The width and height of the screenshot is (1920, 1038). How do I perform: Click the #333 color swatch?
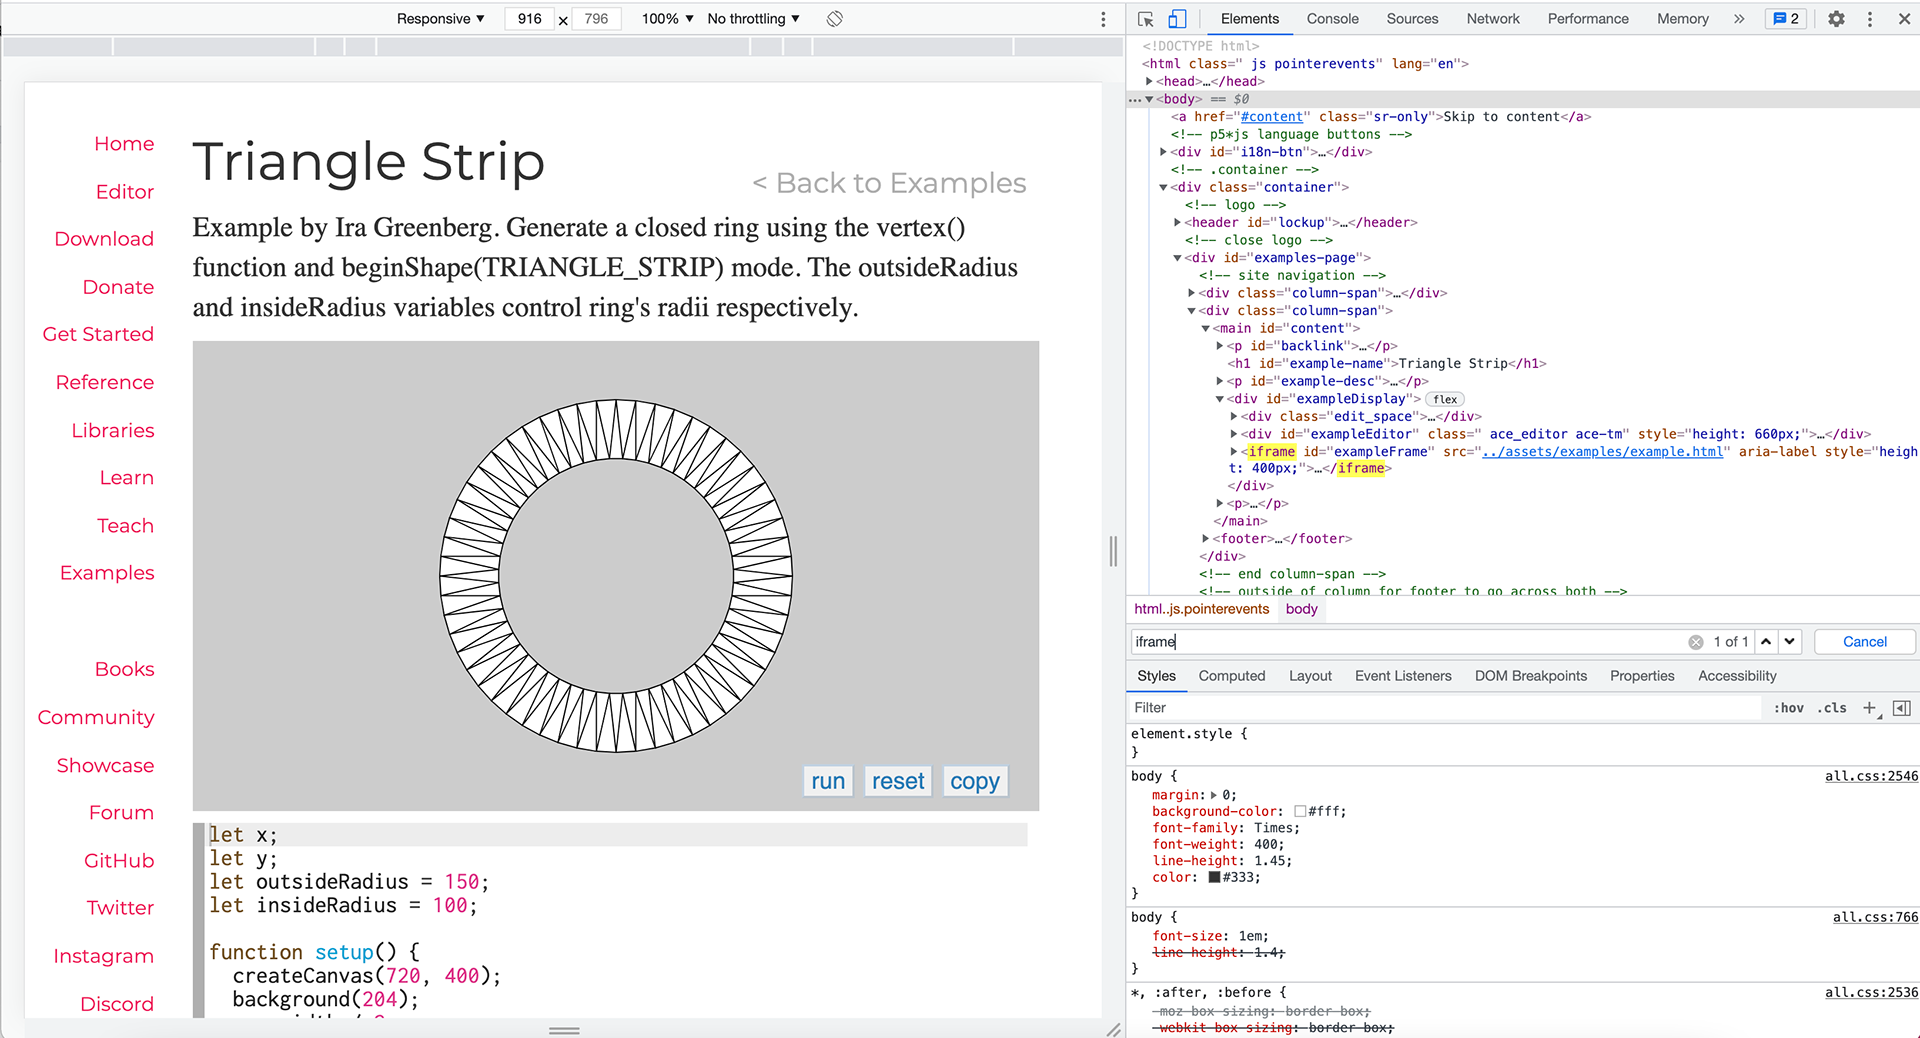pyautogui.click(x=1214, y=877)
